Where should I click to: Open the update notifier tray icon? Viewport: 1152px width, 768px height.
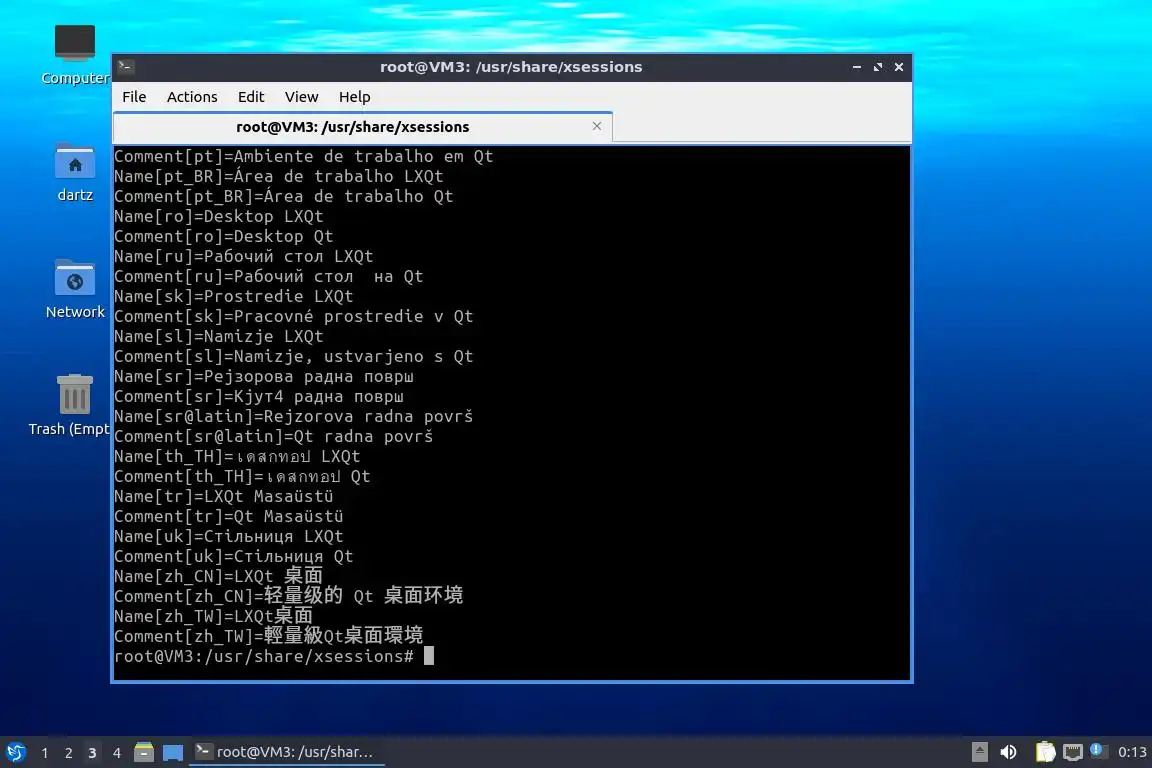click(1098, 750)
